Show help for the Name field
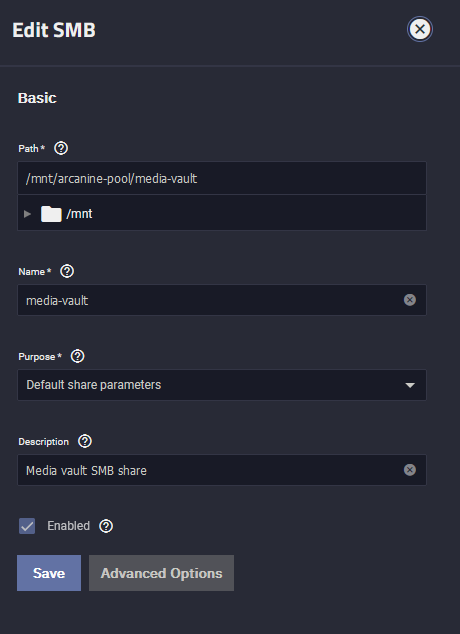 click(x=67, y=271)
